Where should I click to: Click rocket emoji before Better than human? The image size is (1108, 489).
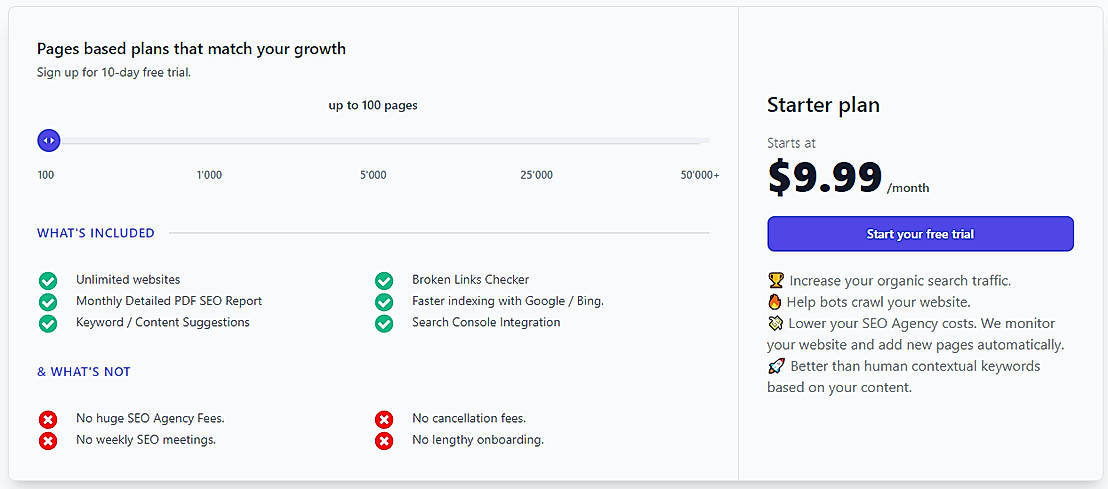pyautogui.click(x=776, y=366)
